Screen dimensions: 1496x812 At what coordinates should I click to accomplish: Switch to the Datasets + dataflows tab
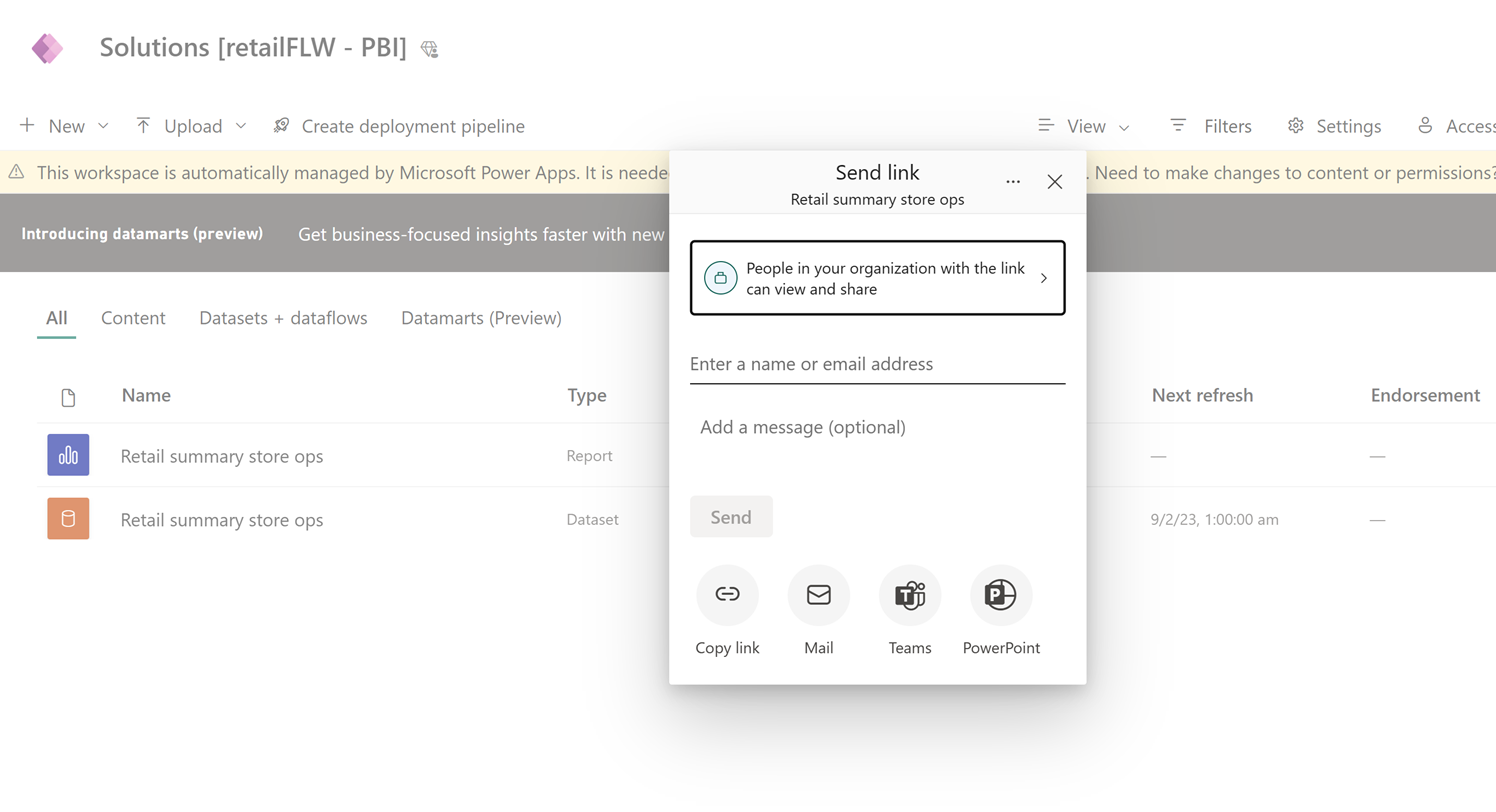click(283, 318)
